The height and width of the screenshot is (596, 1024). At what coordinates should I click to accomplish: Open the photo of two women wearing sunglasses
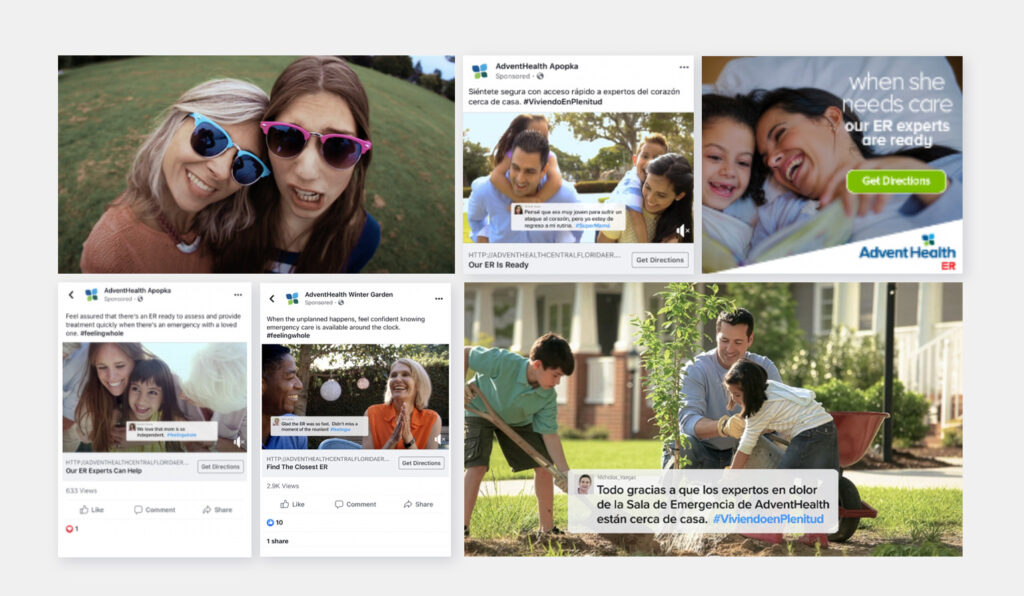(x=256, y=164)
